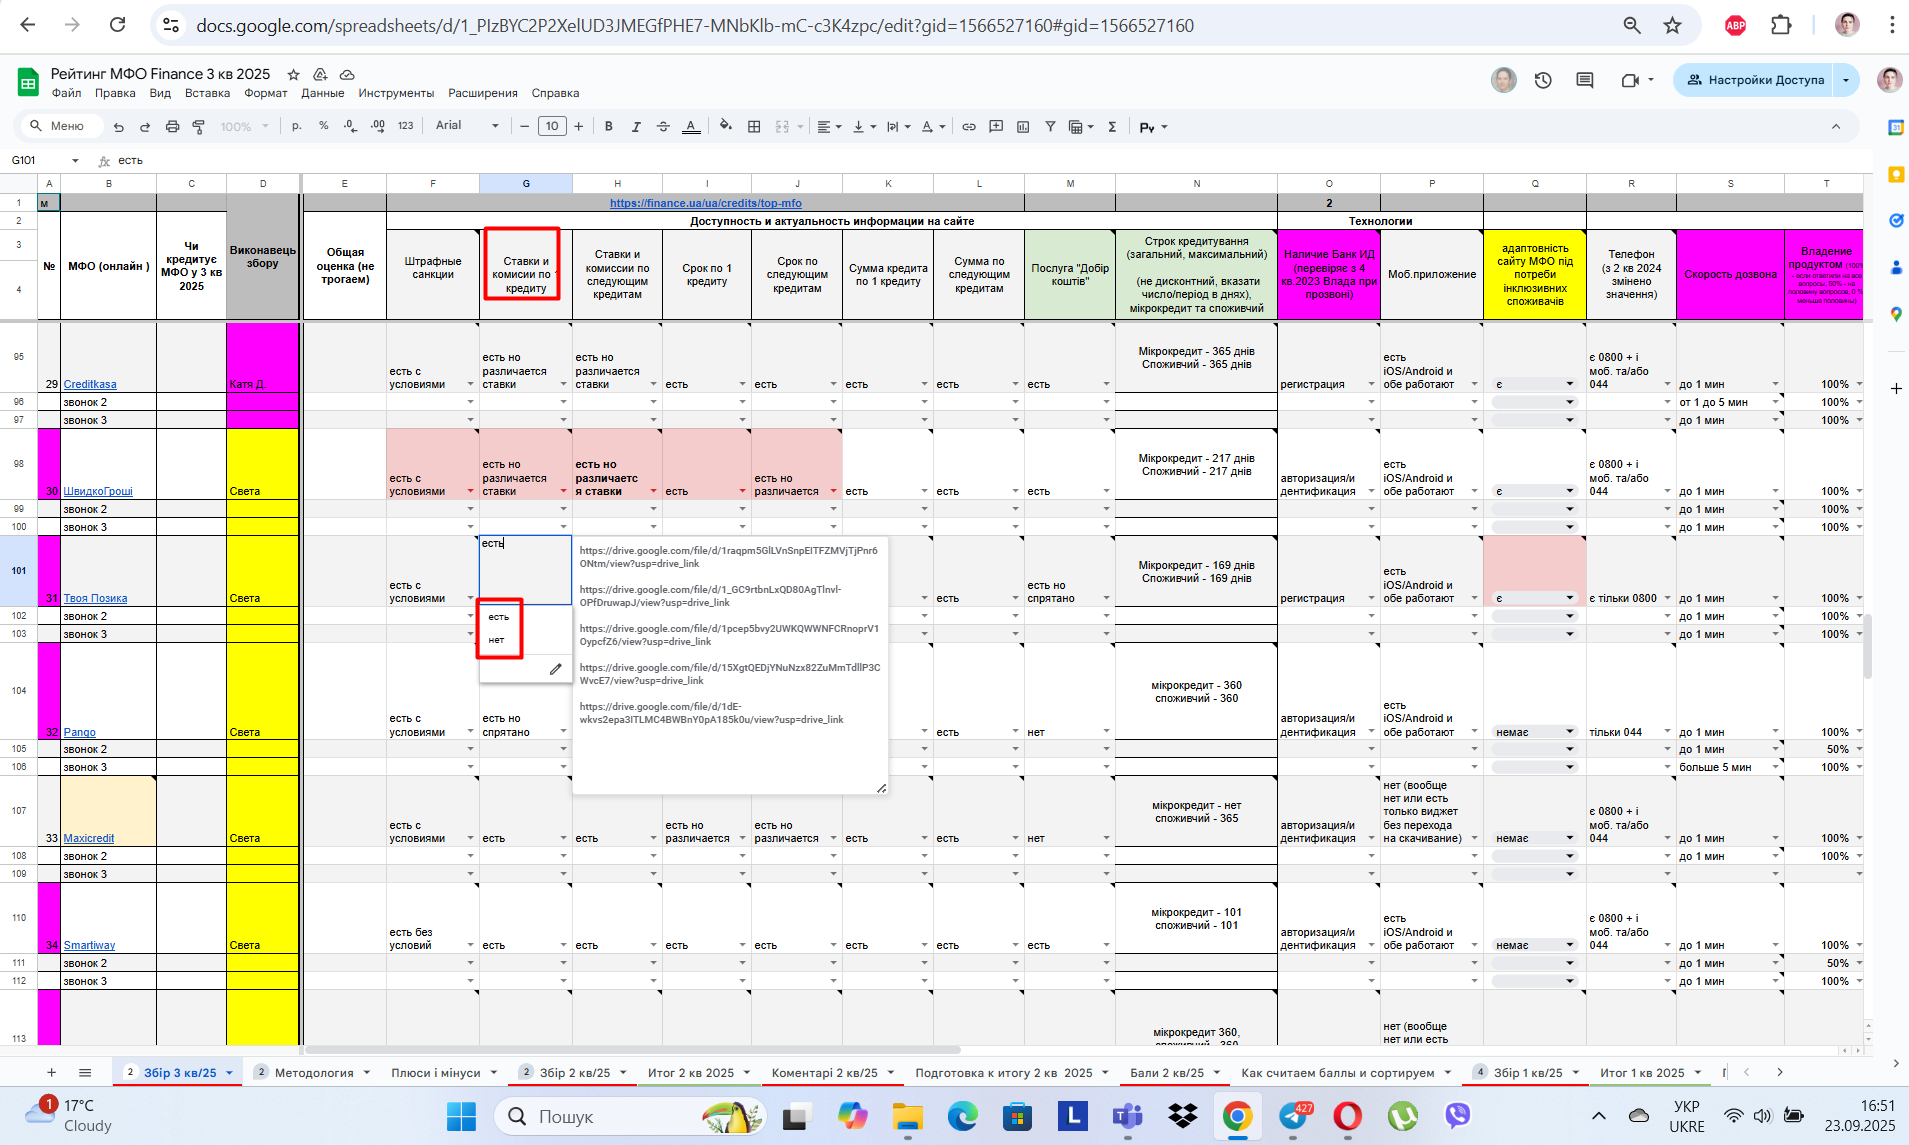Open finance.ua top-mfo link
The height and width of the screenshot is (1145, 1909).
click(706, 203)
